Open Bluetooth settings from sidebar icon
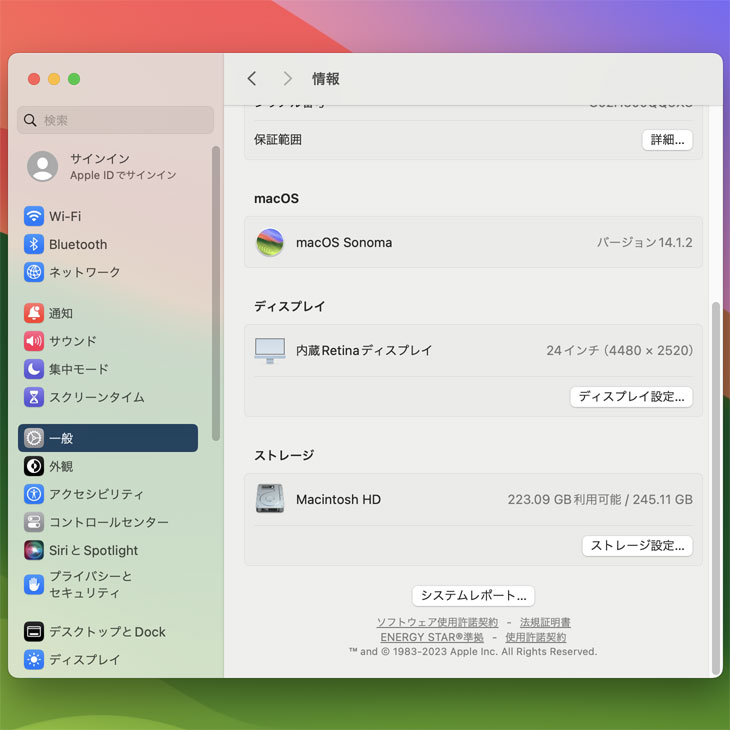 [x=34, y=244]
